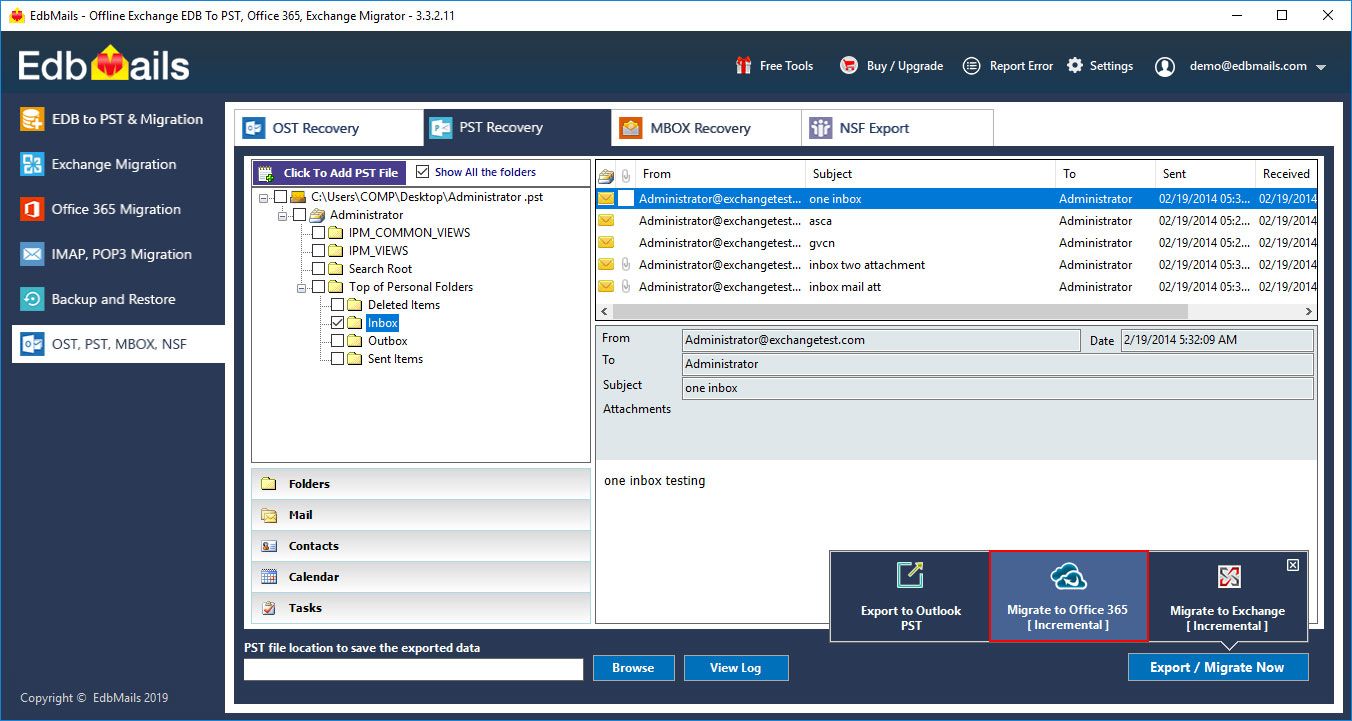1352x721 pixels.
Task: Click the Export to Outlook PST icon
Action: pyautogui.click(x=910, y=575)
